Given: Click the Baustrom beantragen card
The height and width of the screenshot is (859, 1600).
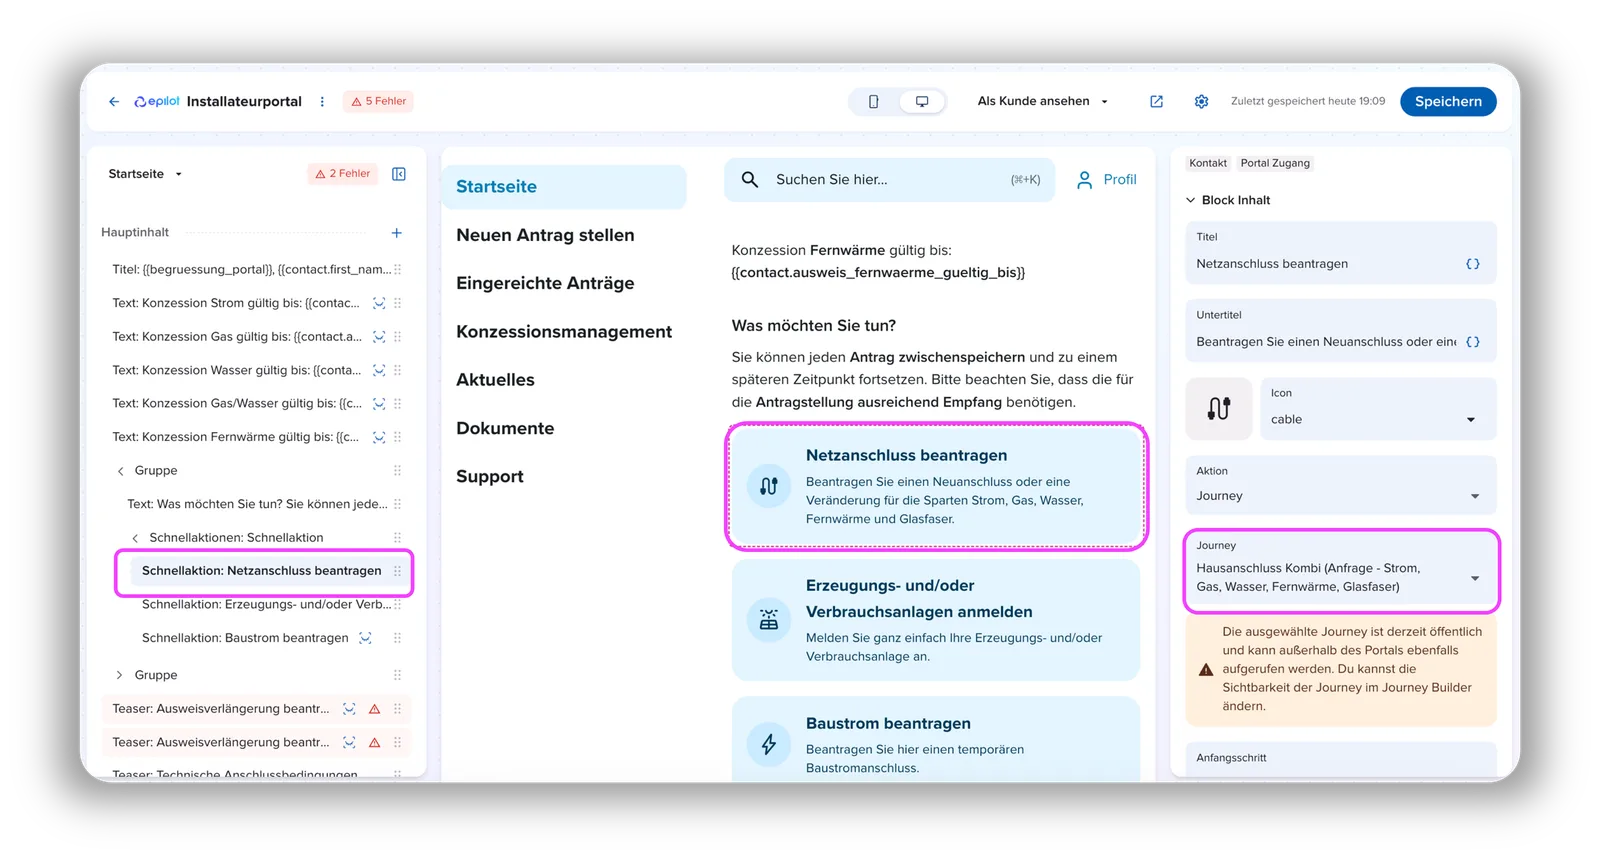Looking at the screenshot, I should 936,740.
